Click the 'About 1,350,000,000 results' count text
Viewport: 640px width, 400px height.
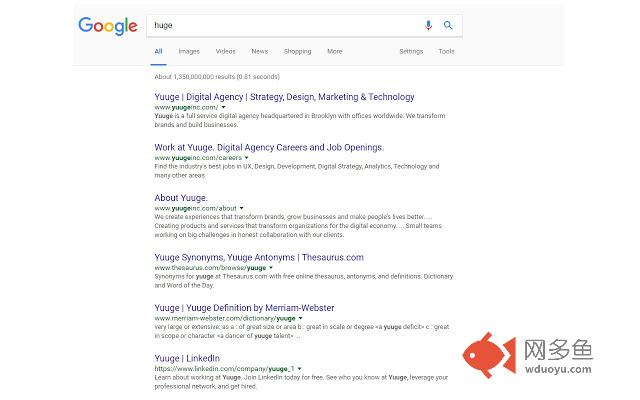click(x=217, y=77)
